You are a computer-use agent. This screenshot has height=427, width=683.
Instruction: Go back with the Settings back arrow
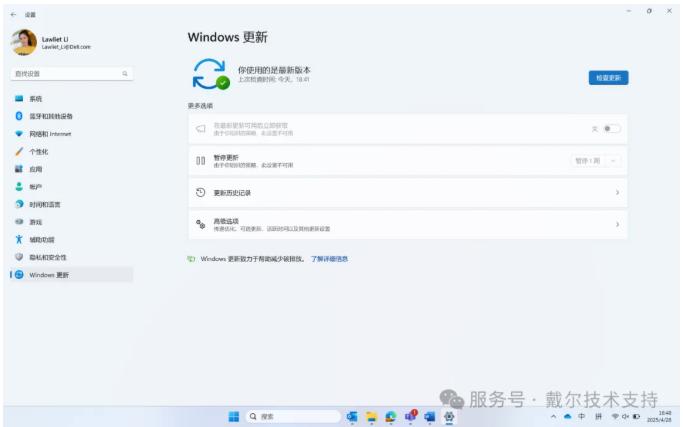tap(13, 14)
